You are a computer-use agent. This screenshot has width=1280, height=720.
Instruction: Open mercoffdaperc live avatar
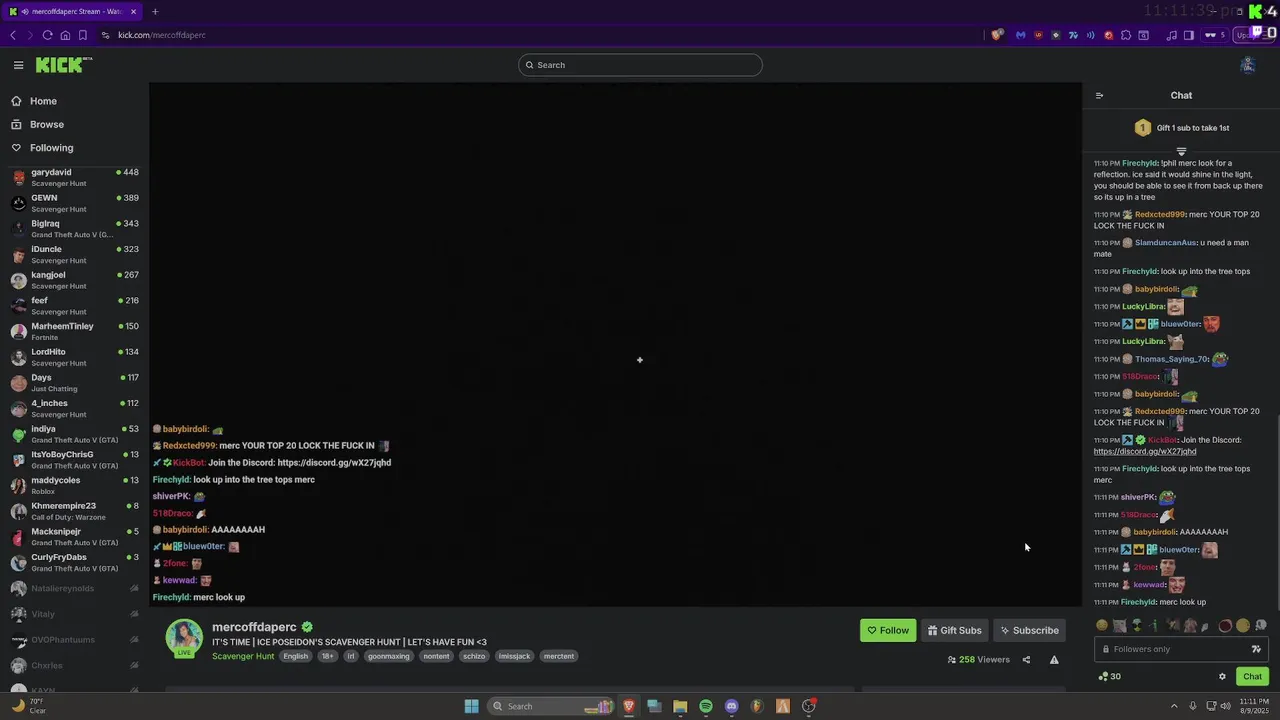(x=184, y=638)
